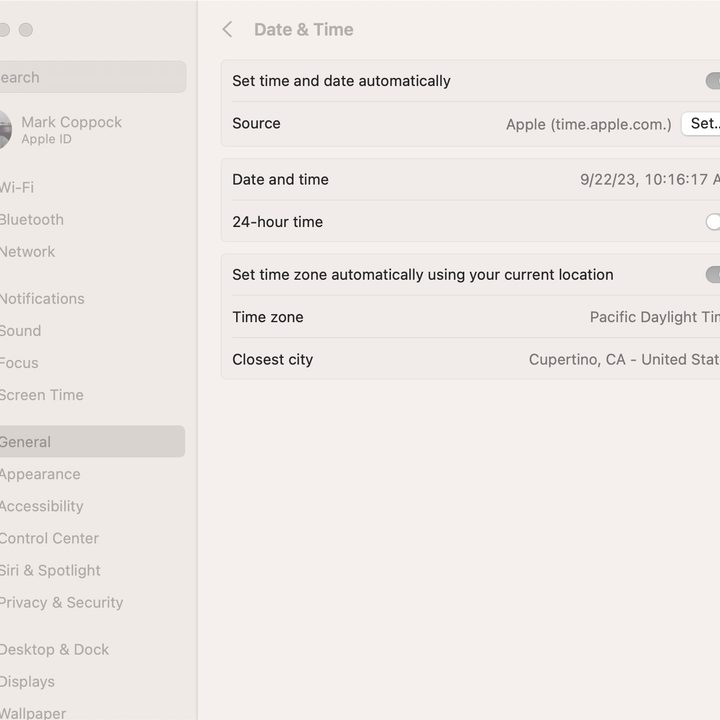Select Control Center in sidebar

click(x=50, y=538)
